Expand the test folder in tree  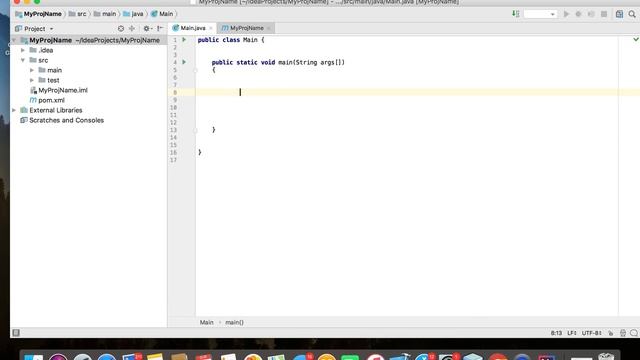click(32, 80)
